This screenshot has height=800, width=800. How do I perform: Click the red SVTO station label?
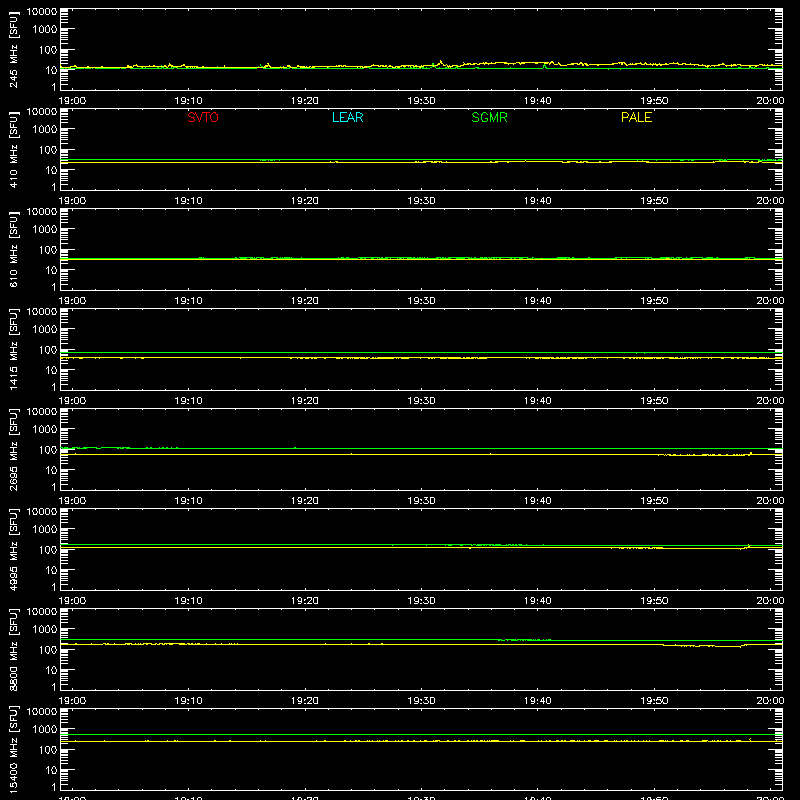(x=203, y=117)
